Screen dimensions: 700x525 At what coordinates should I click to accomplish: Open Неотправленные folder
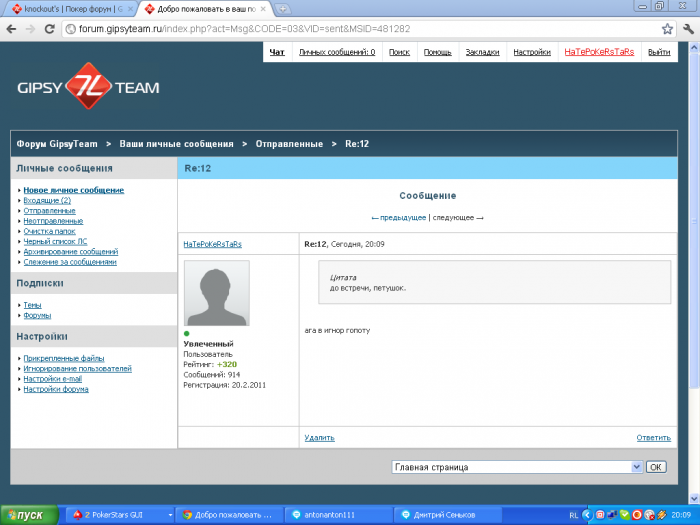53,221
